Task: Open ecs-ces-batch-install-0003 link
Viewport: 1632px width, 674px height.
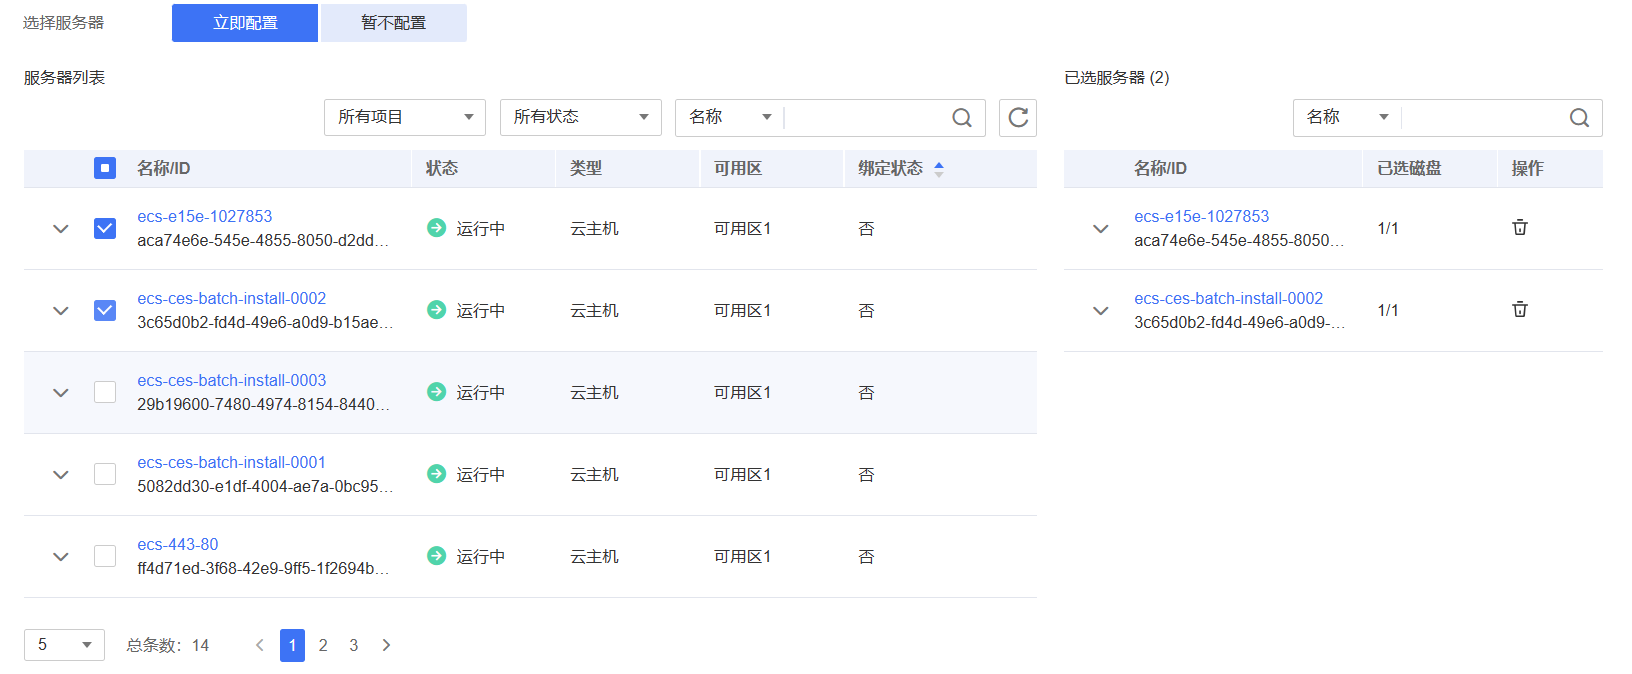Action: [232, 380]
